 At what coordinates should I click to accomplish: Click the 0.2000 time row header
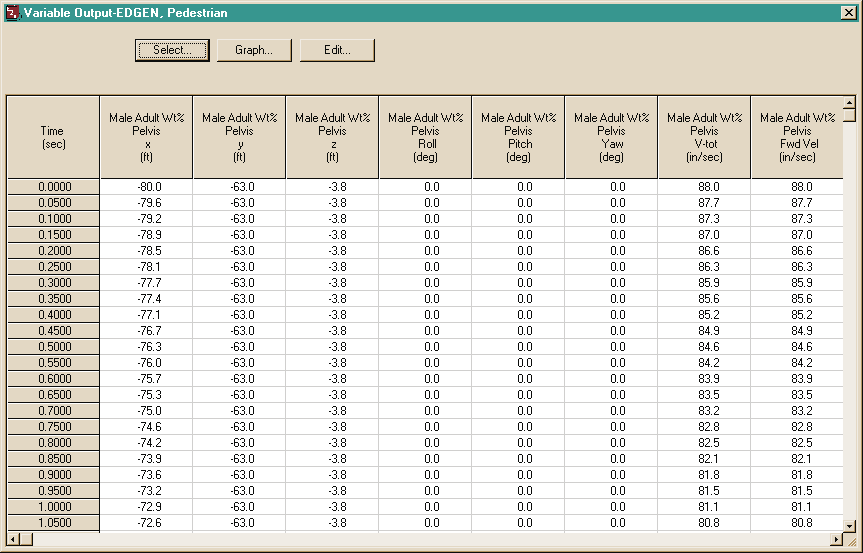click(53, 251)
